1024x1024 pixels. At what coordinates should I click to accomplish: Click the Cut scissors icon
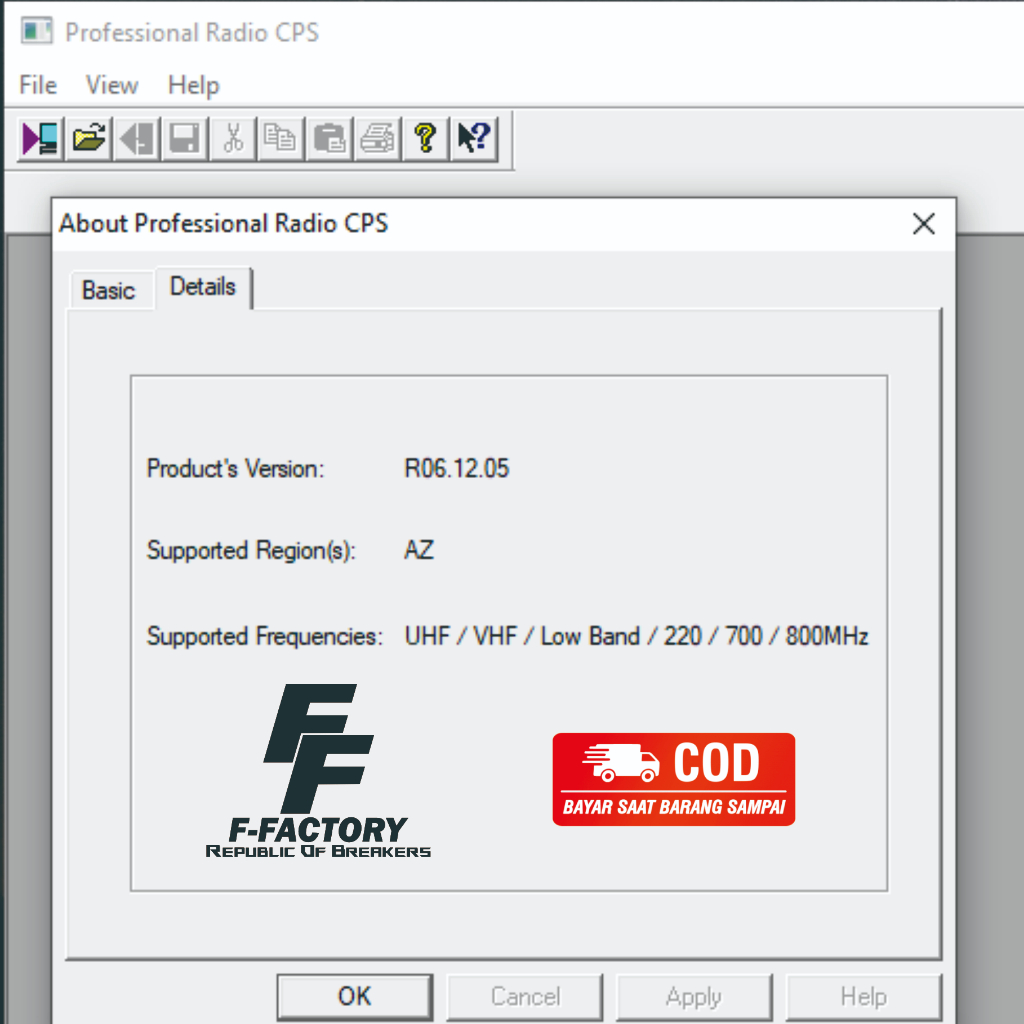click(233, 138)
